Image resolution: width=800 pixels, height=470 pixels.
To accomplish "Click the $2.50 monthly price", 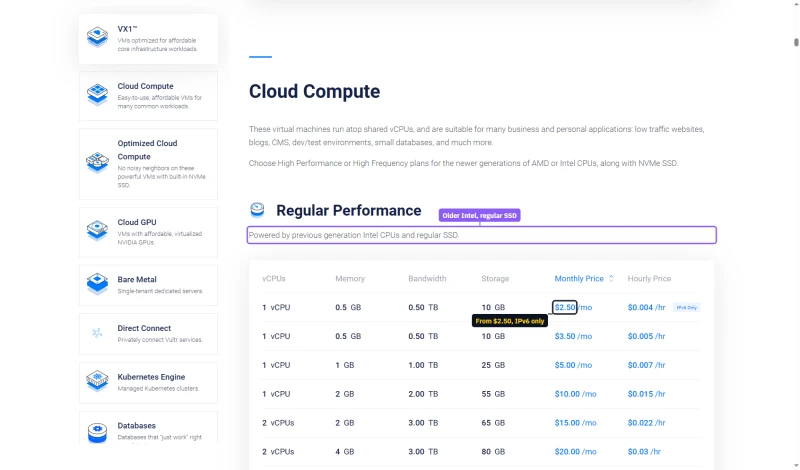I will pos(565,307).
